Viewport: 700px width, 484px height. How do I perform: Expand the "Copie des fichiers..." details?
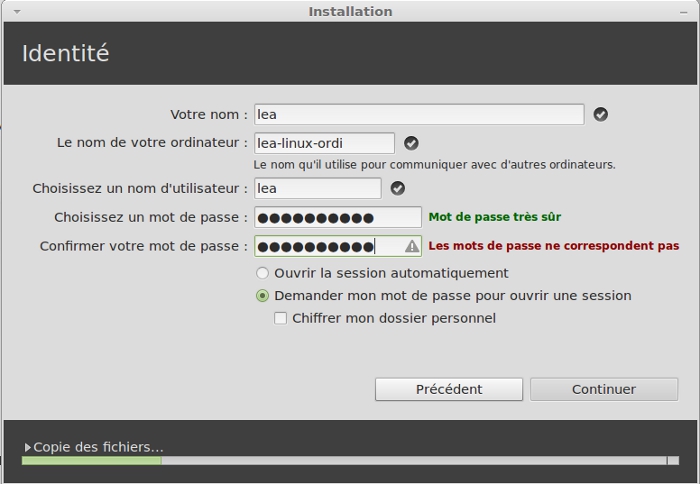(28, 447)
